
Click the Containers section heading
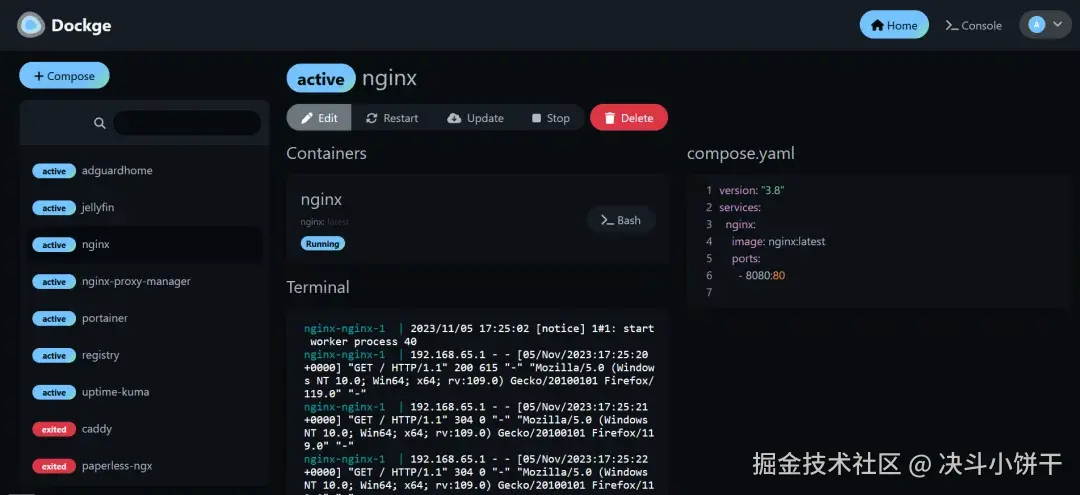coord(326,153)
